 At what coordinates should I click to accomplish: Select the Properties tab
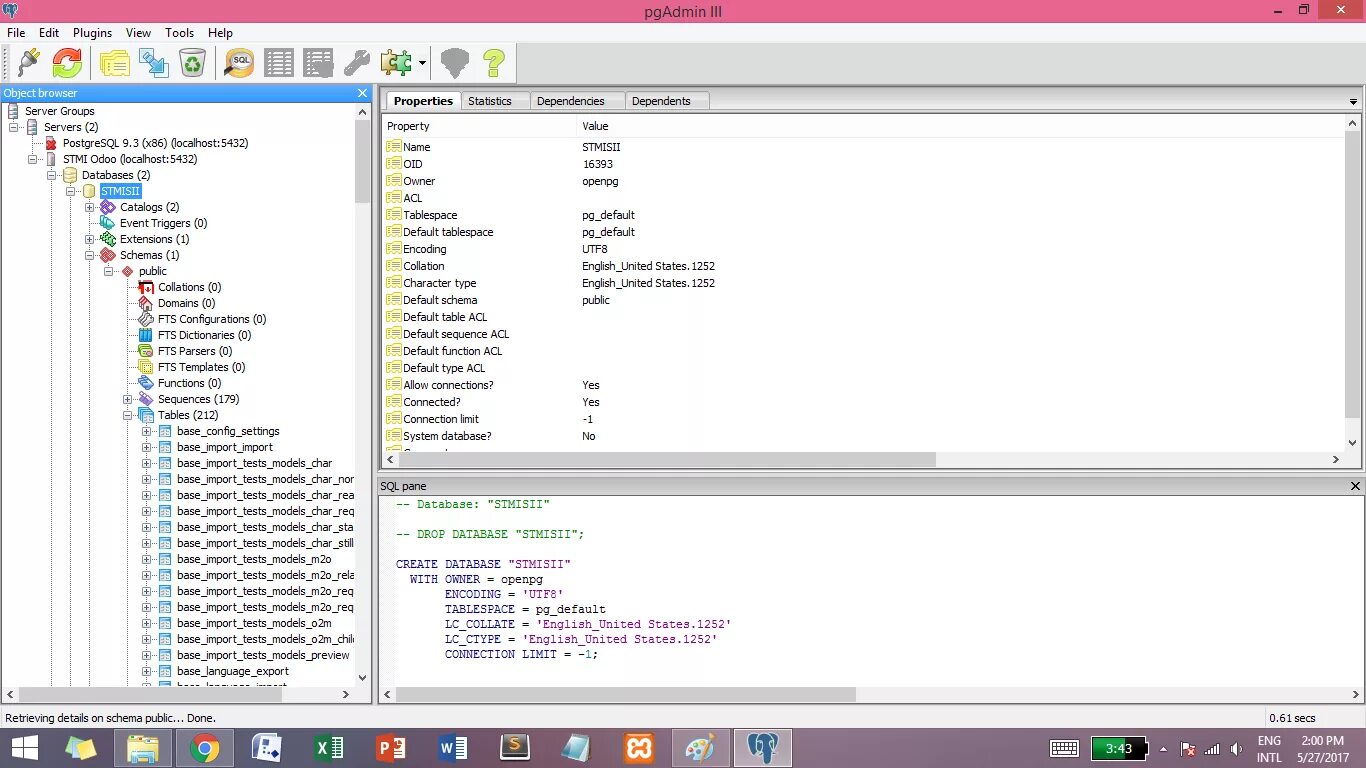(x=423, y=101)
